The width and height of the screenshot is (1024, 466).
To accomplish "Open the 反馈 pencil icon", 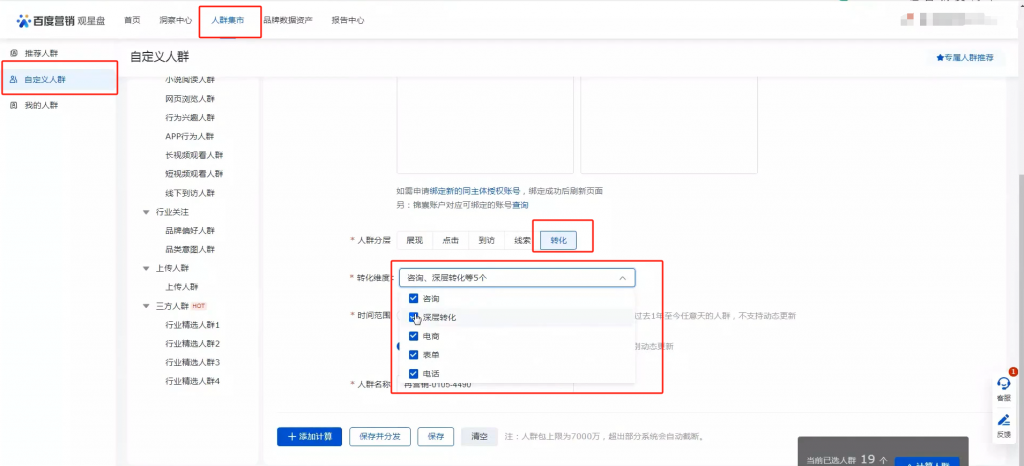I will tap(1004, 420).
